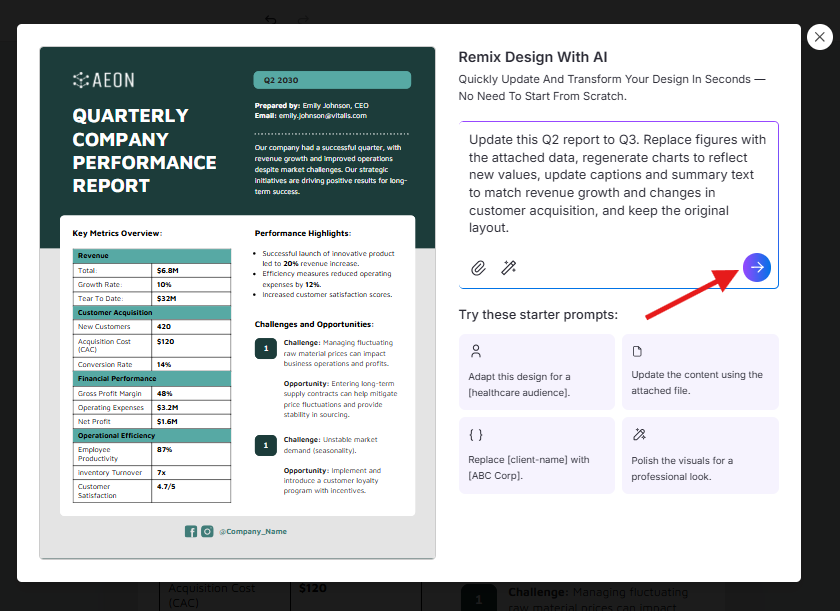
Task: Click the person icon on healthcare prompt card
Action: tap(476, 351)
